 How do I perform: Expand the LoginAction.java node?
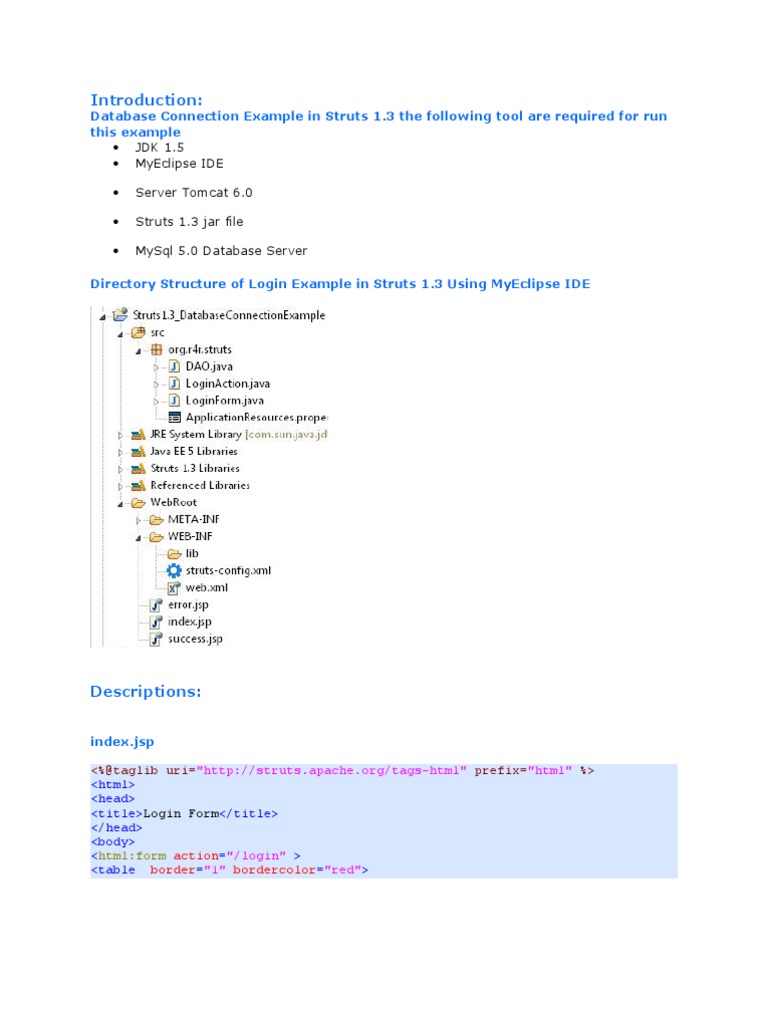click(156, 384)
